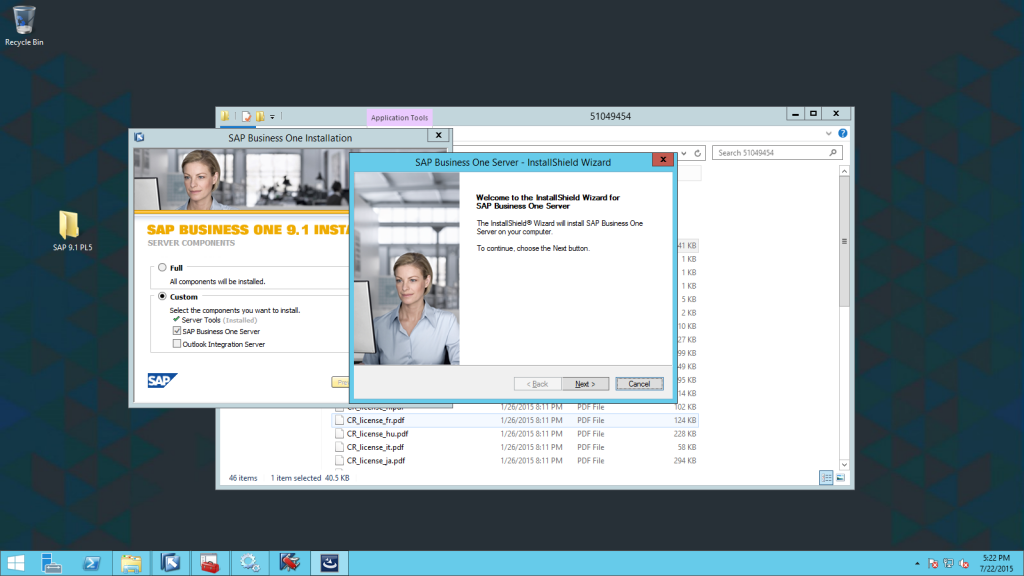Select the Custom installation radio button
Viewport: 1024px width, 576px height.
162,296
